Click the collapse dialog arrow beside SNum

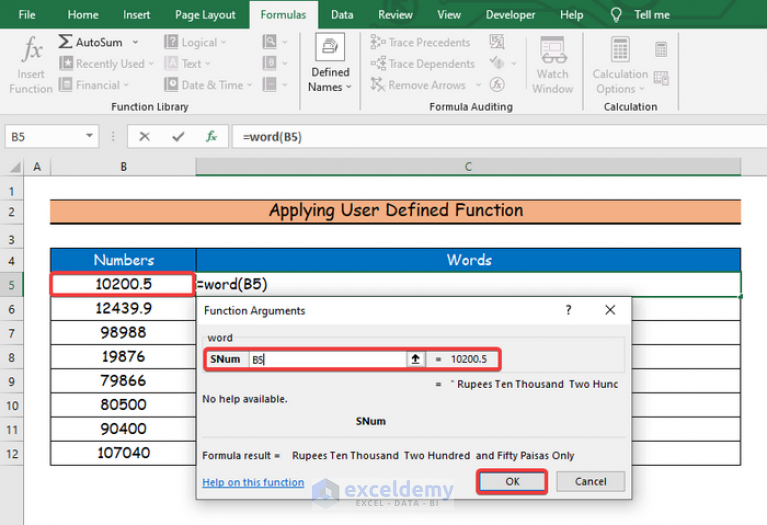[415, 359]
